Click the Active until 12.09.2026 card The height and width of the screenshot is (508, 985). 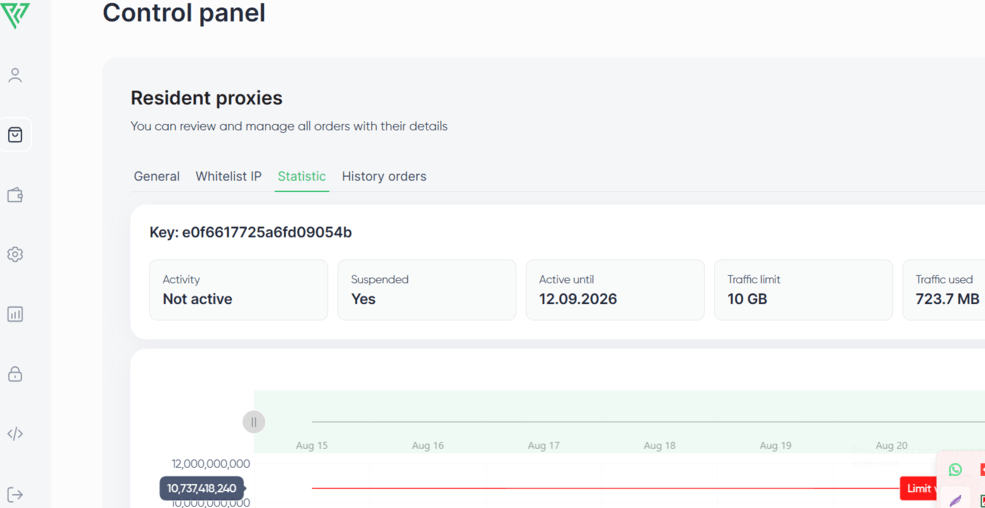(615, 290)
